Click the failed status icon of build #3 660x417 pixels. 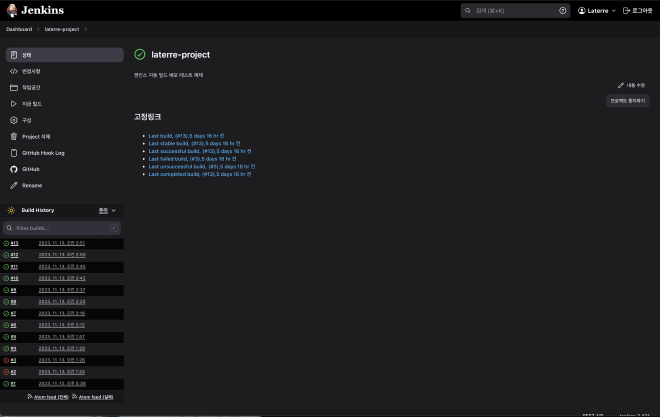(x=6, y=360)
